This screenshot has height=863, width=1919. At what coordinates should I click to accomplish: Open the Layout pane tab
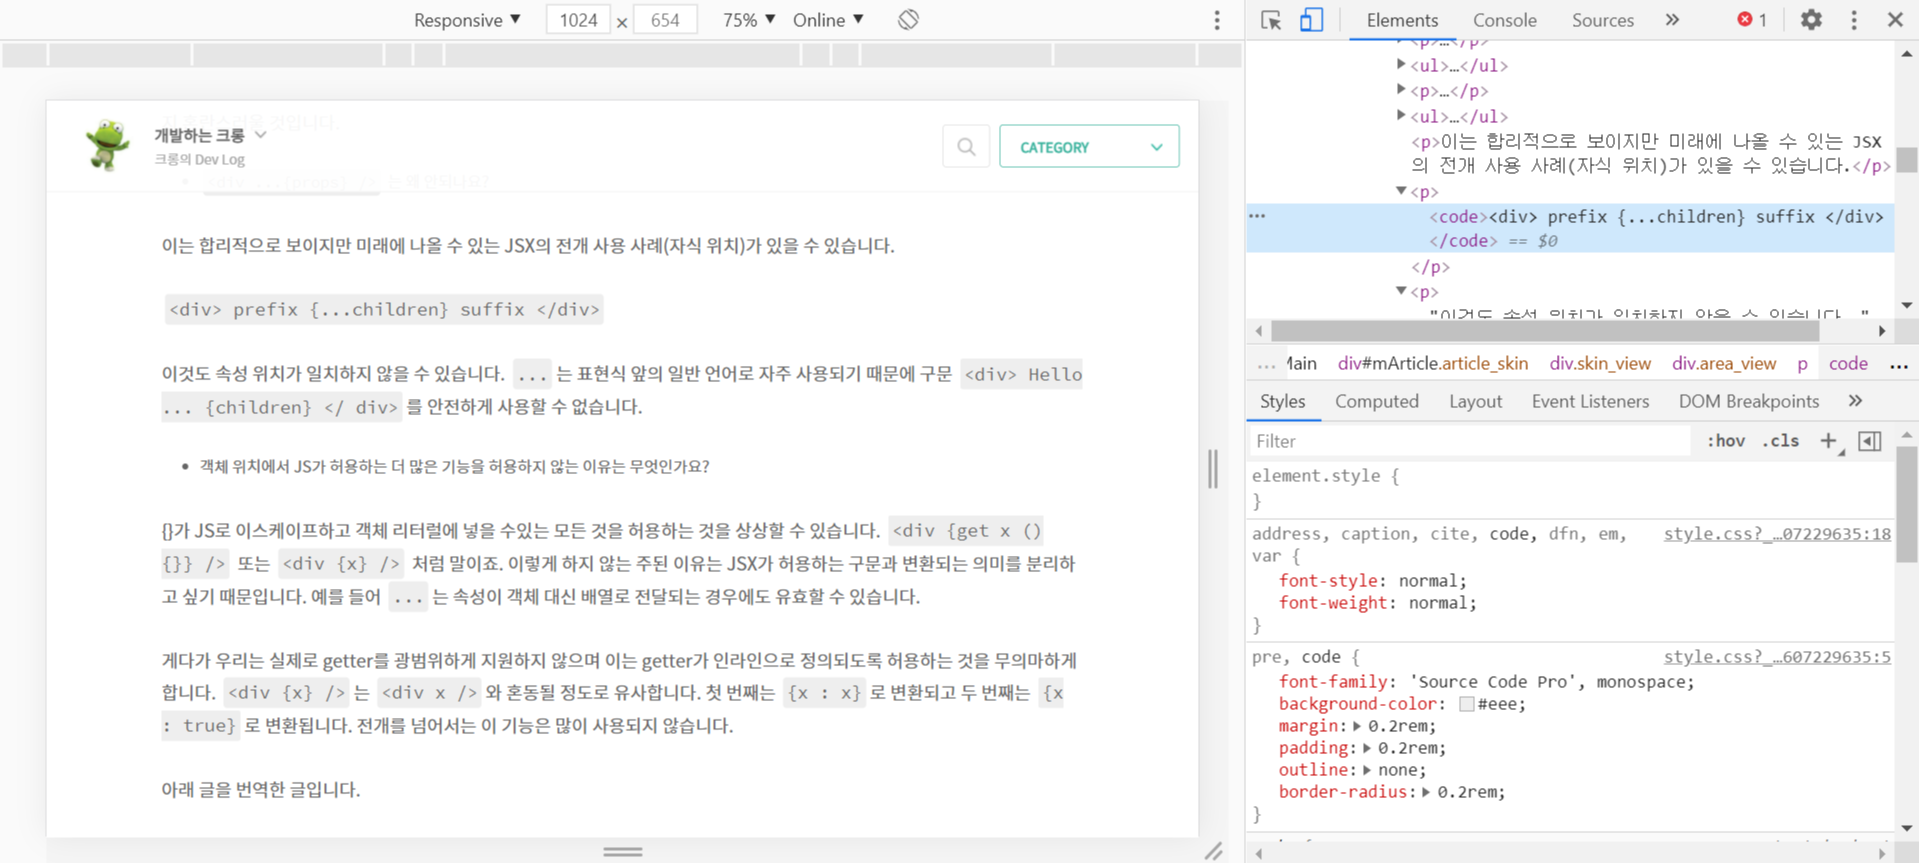click(x=1475, y=401)
